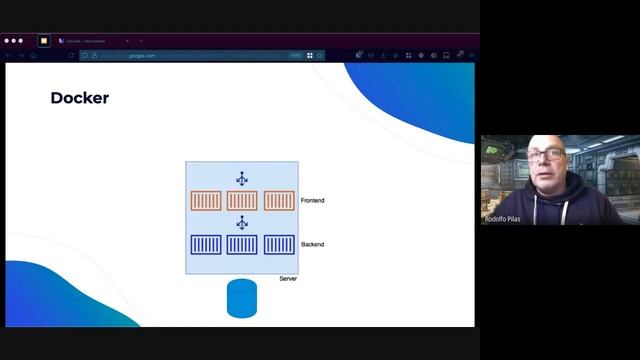Click the Rodolfo Pilas name label
Screen dimensions: 640x360
502,219
